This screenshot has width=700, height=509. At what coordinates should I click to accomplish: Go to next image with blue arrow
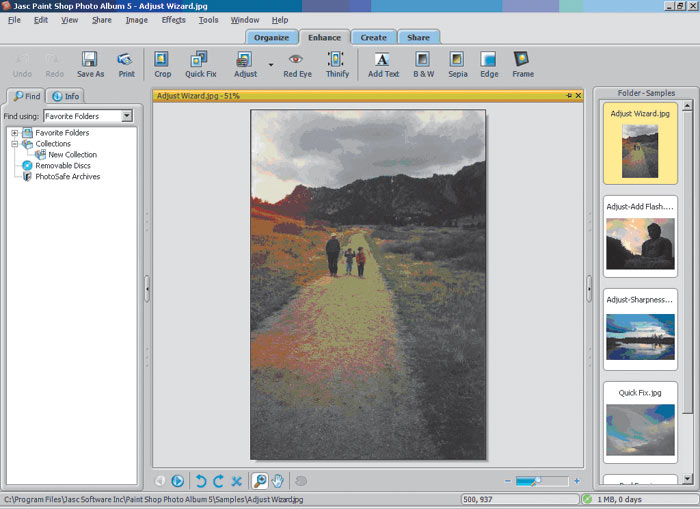[178, 481]
